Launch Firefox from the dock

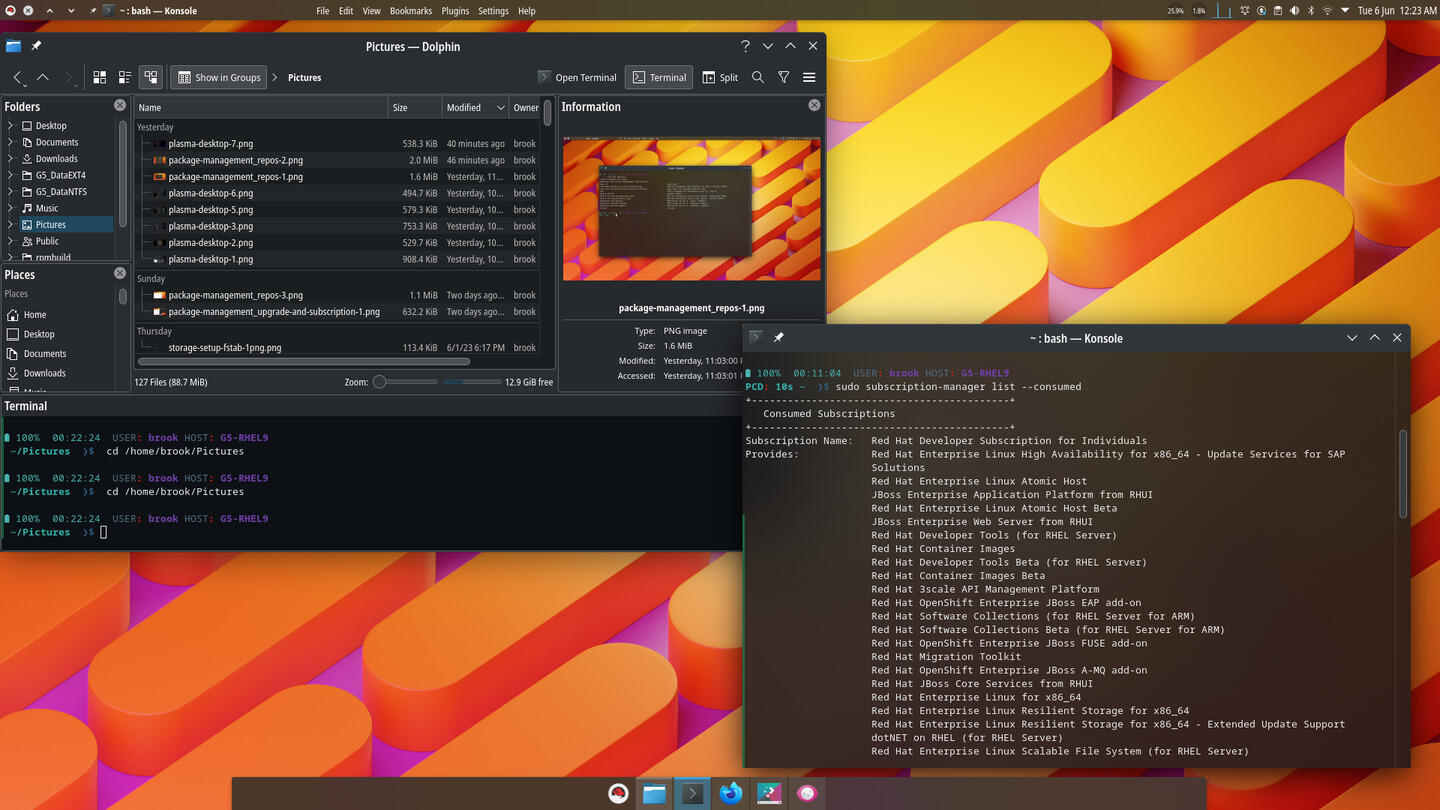[x=731, y=794]
